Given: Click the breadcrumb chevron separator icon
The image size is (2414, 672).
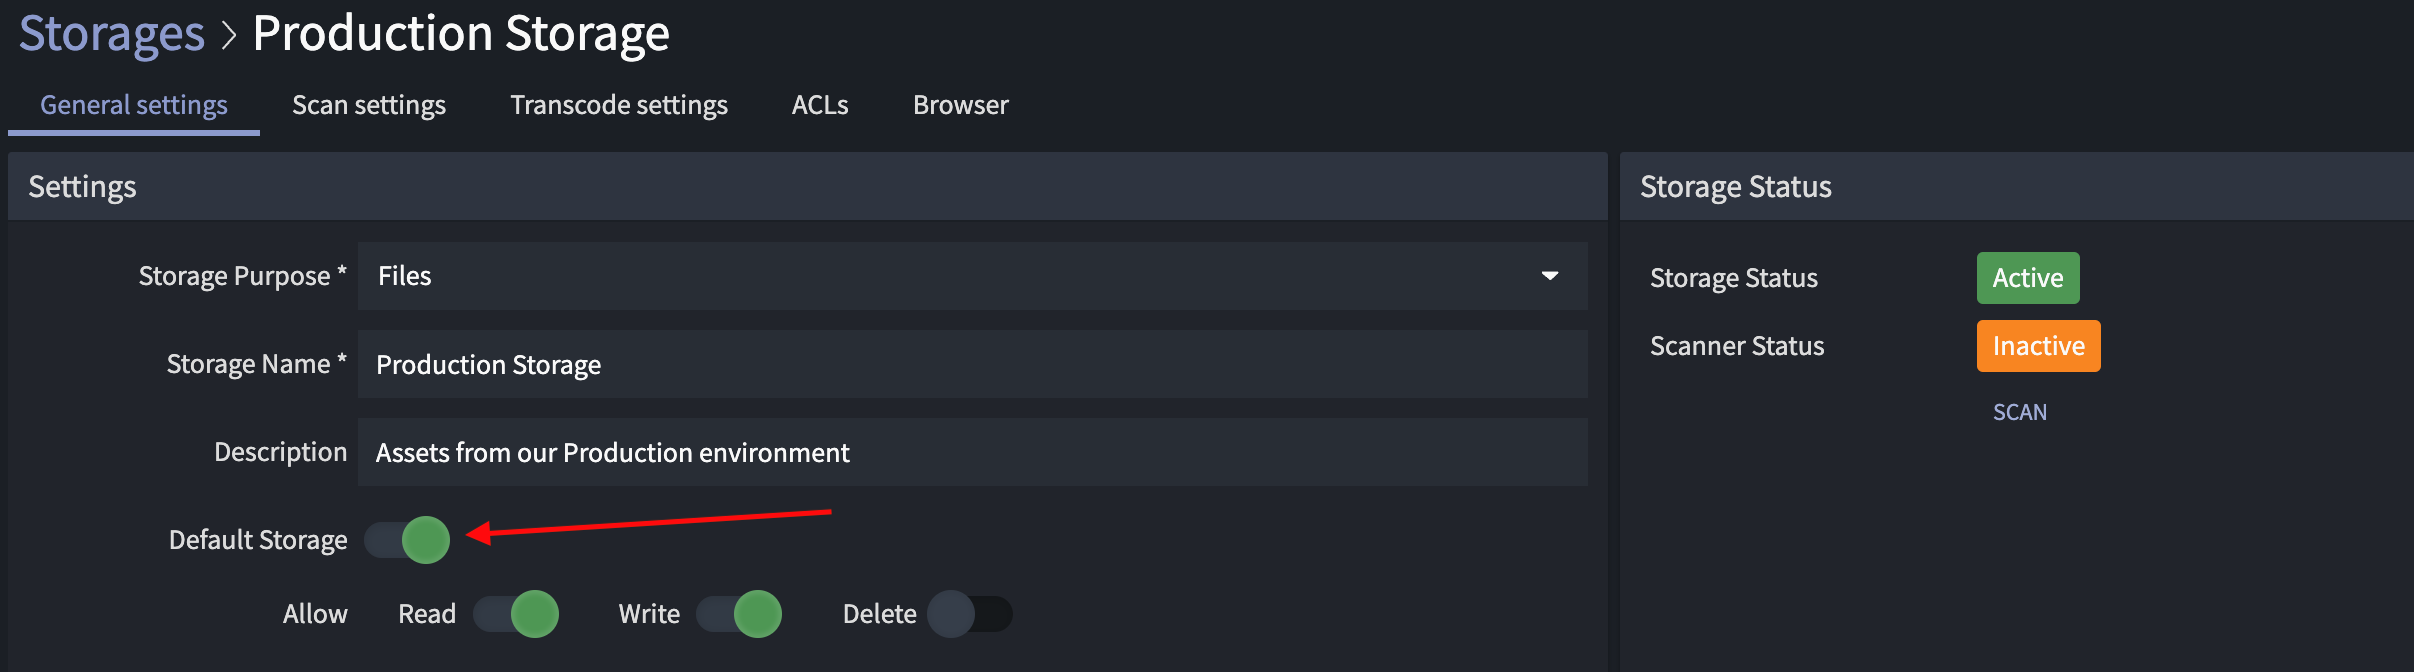Looking at the screenshot, I should [229, 36].
